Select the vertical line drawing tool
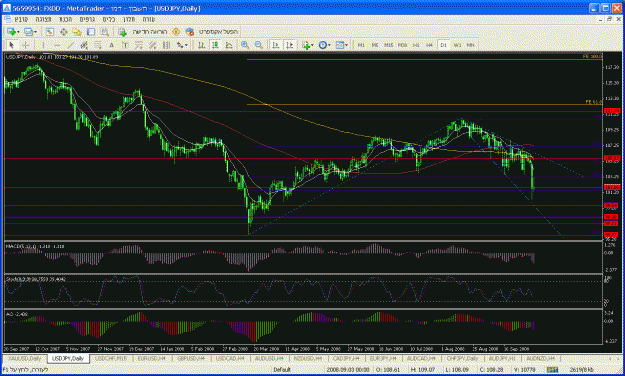Viewport: 625px width, 376px height. pos(43,45)
